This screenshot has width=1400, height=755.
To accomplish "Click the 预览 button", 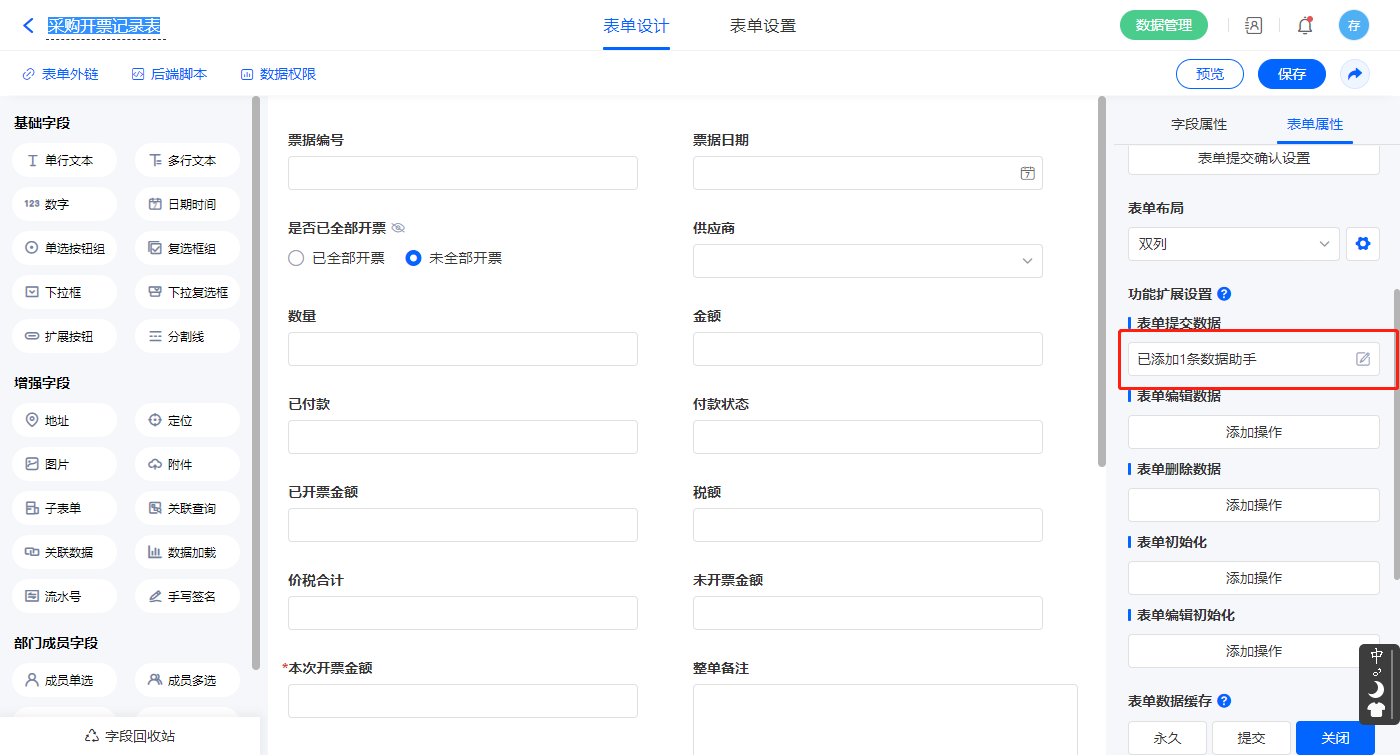I will click(x=1209, y=74).
